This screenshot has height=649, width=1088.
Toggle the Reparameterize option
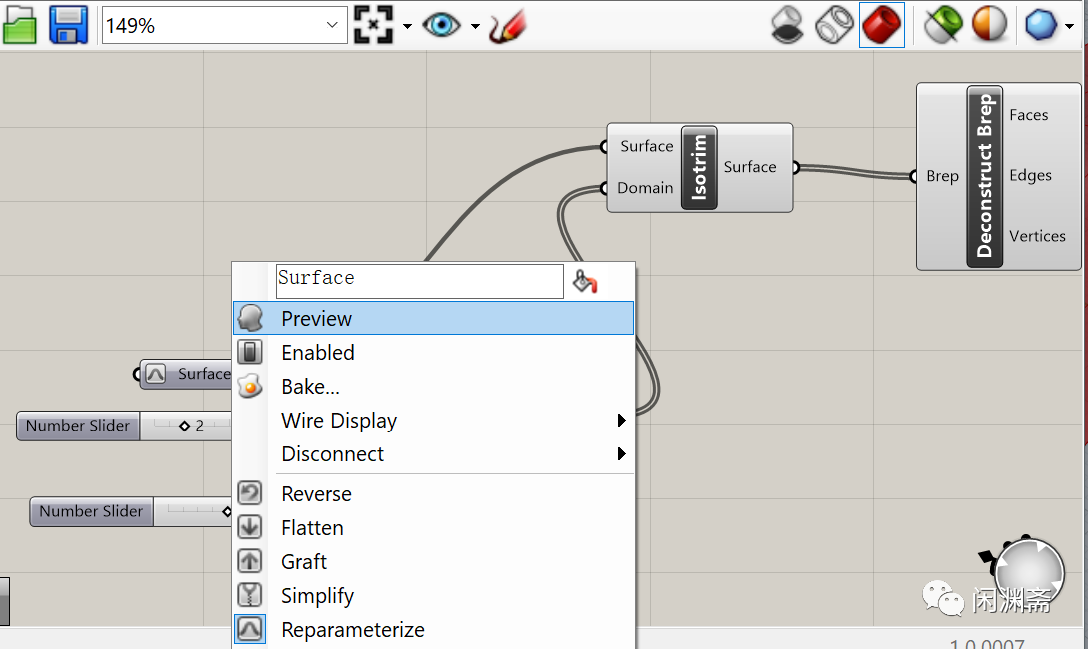click(434, 630)
